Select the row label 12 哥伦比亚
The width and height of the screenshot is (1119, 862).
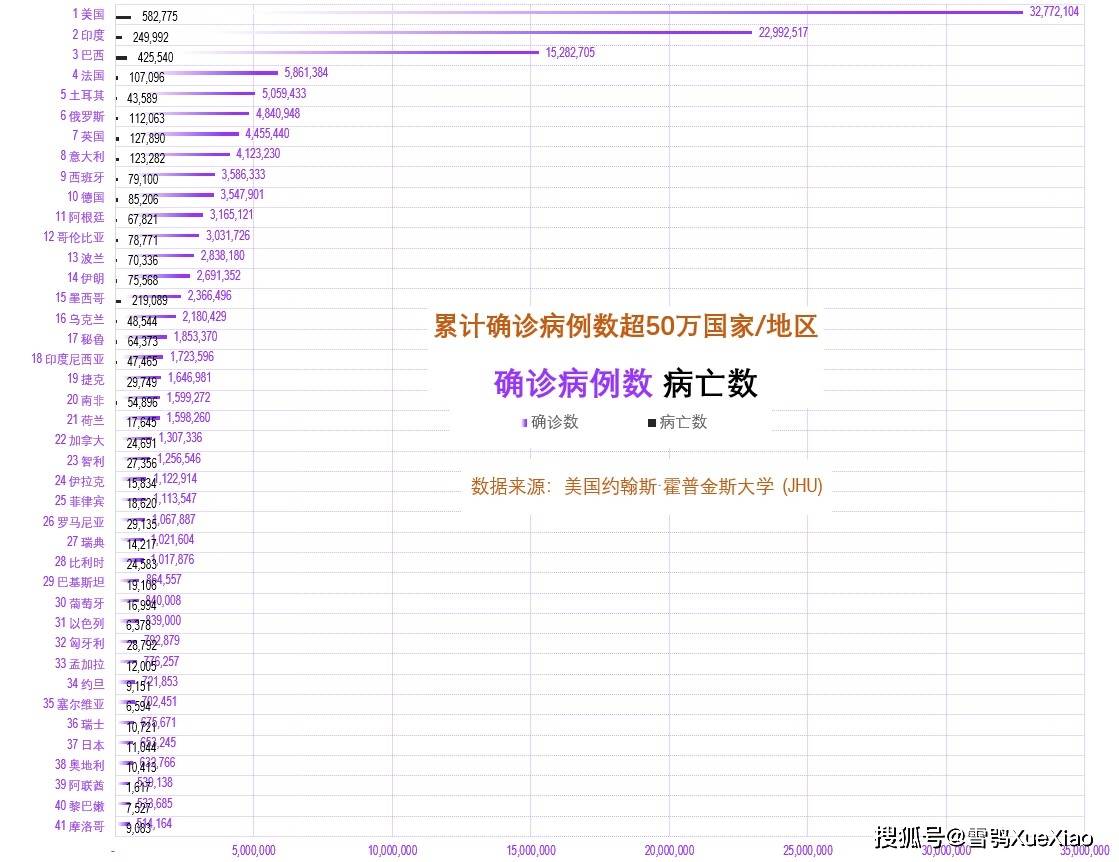click(x=74, y=237)
